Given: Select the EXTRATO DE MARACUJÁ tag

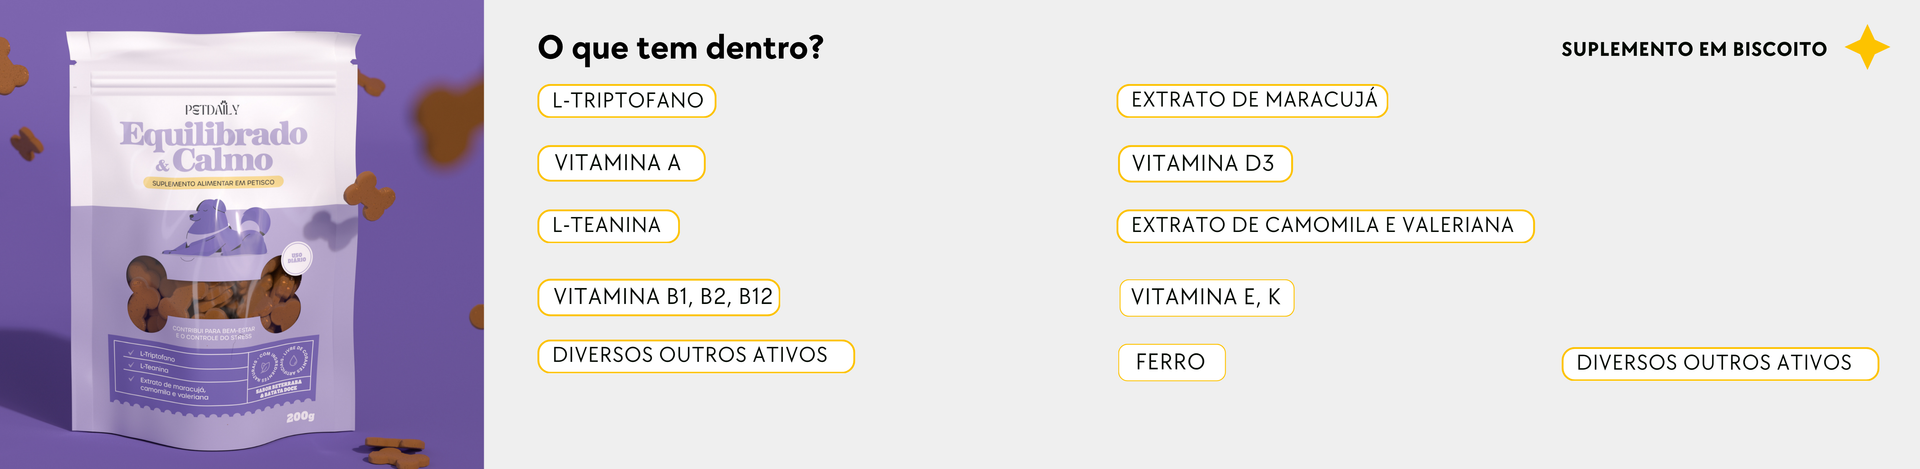Looking at the screenshot, I should coord(1252,100).
